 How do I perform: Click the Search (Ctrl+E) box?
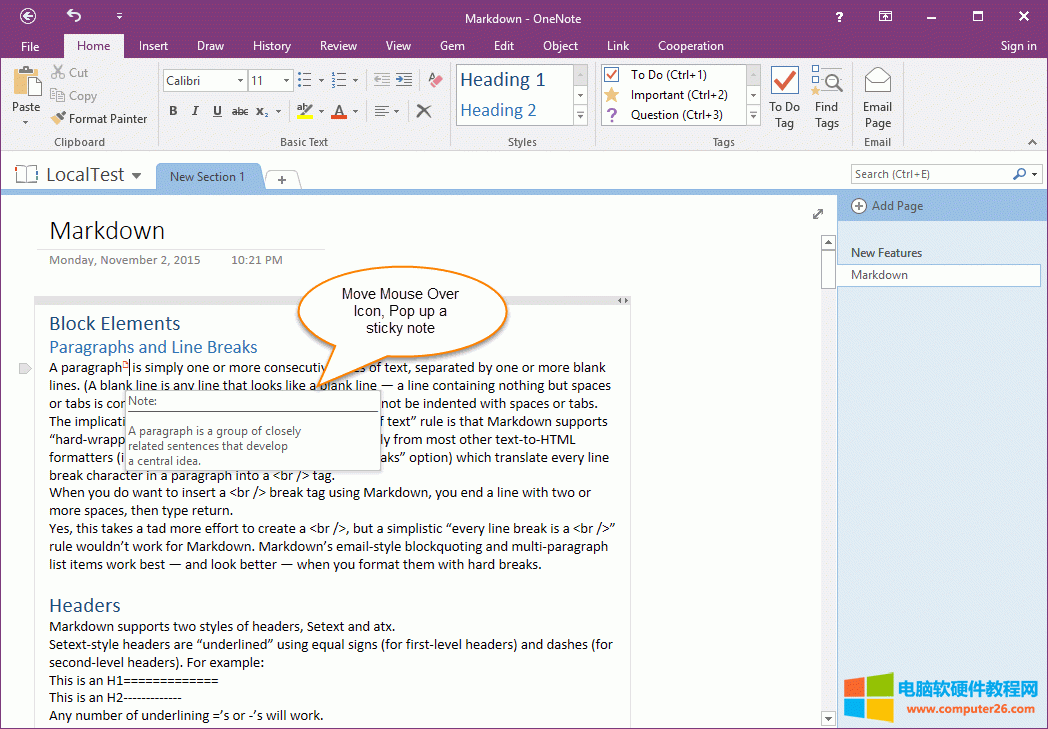coord(931,174)
